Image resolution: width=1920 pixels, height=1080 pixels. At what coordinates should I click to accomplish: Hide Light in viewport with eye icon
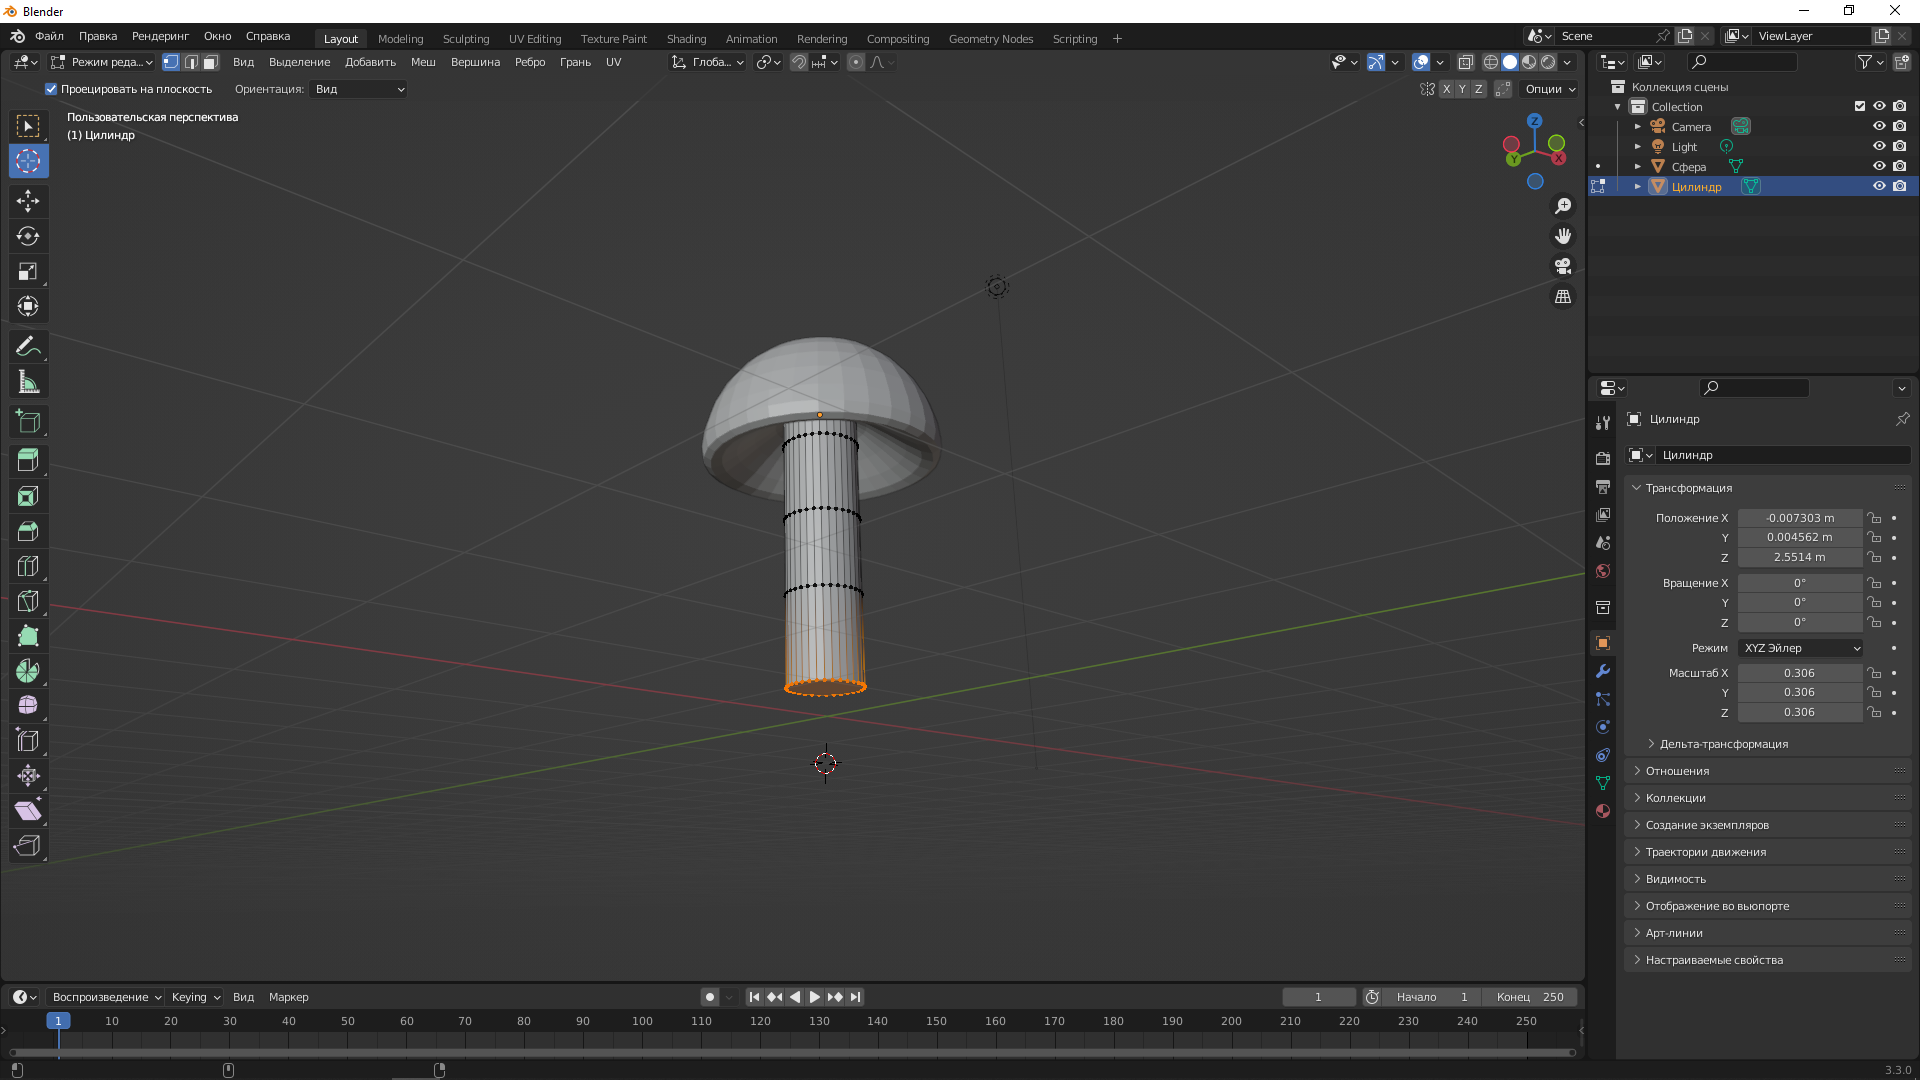click(x=1879, y=146)
